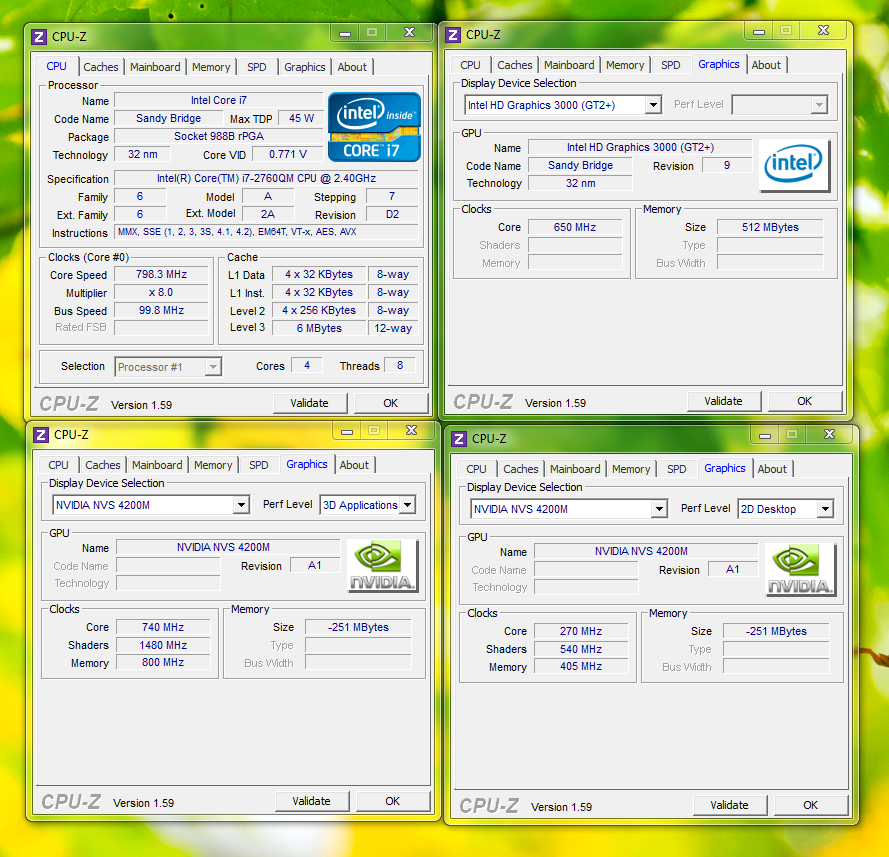Click the Core clock value 740 MHz
This screenshot has width=889, height=857.
pos(163,627)
